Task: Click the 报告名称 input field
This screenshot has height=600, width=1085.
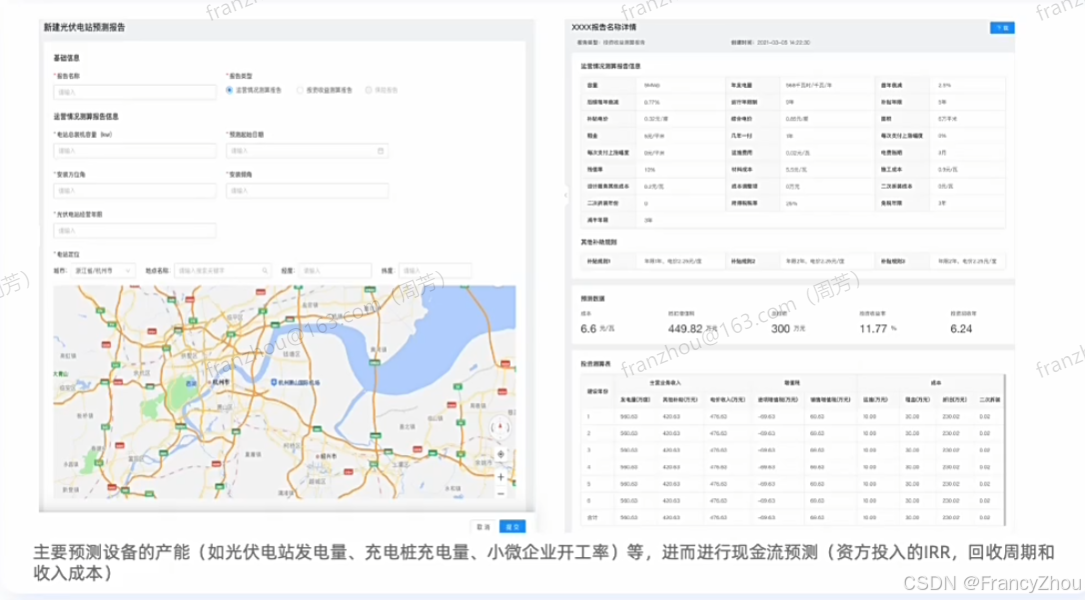Action: tap(135, 92)
